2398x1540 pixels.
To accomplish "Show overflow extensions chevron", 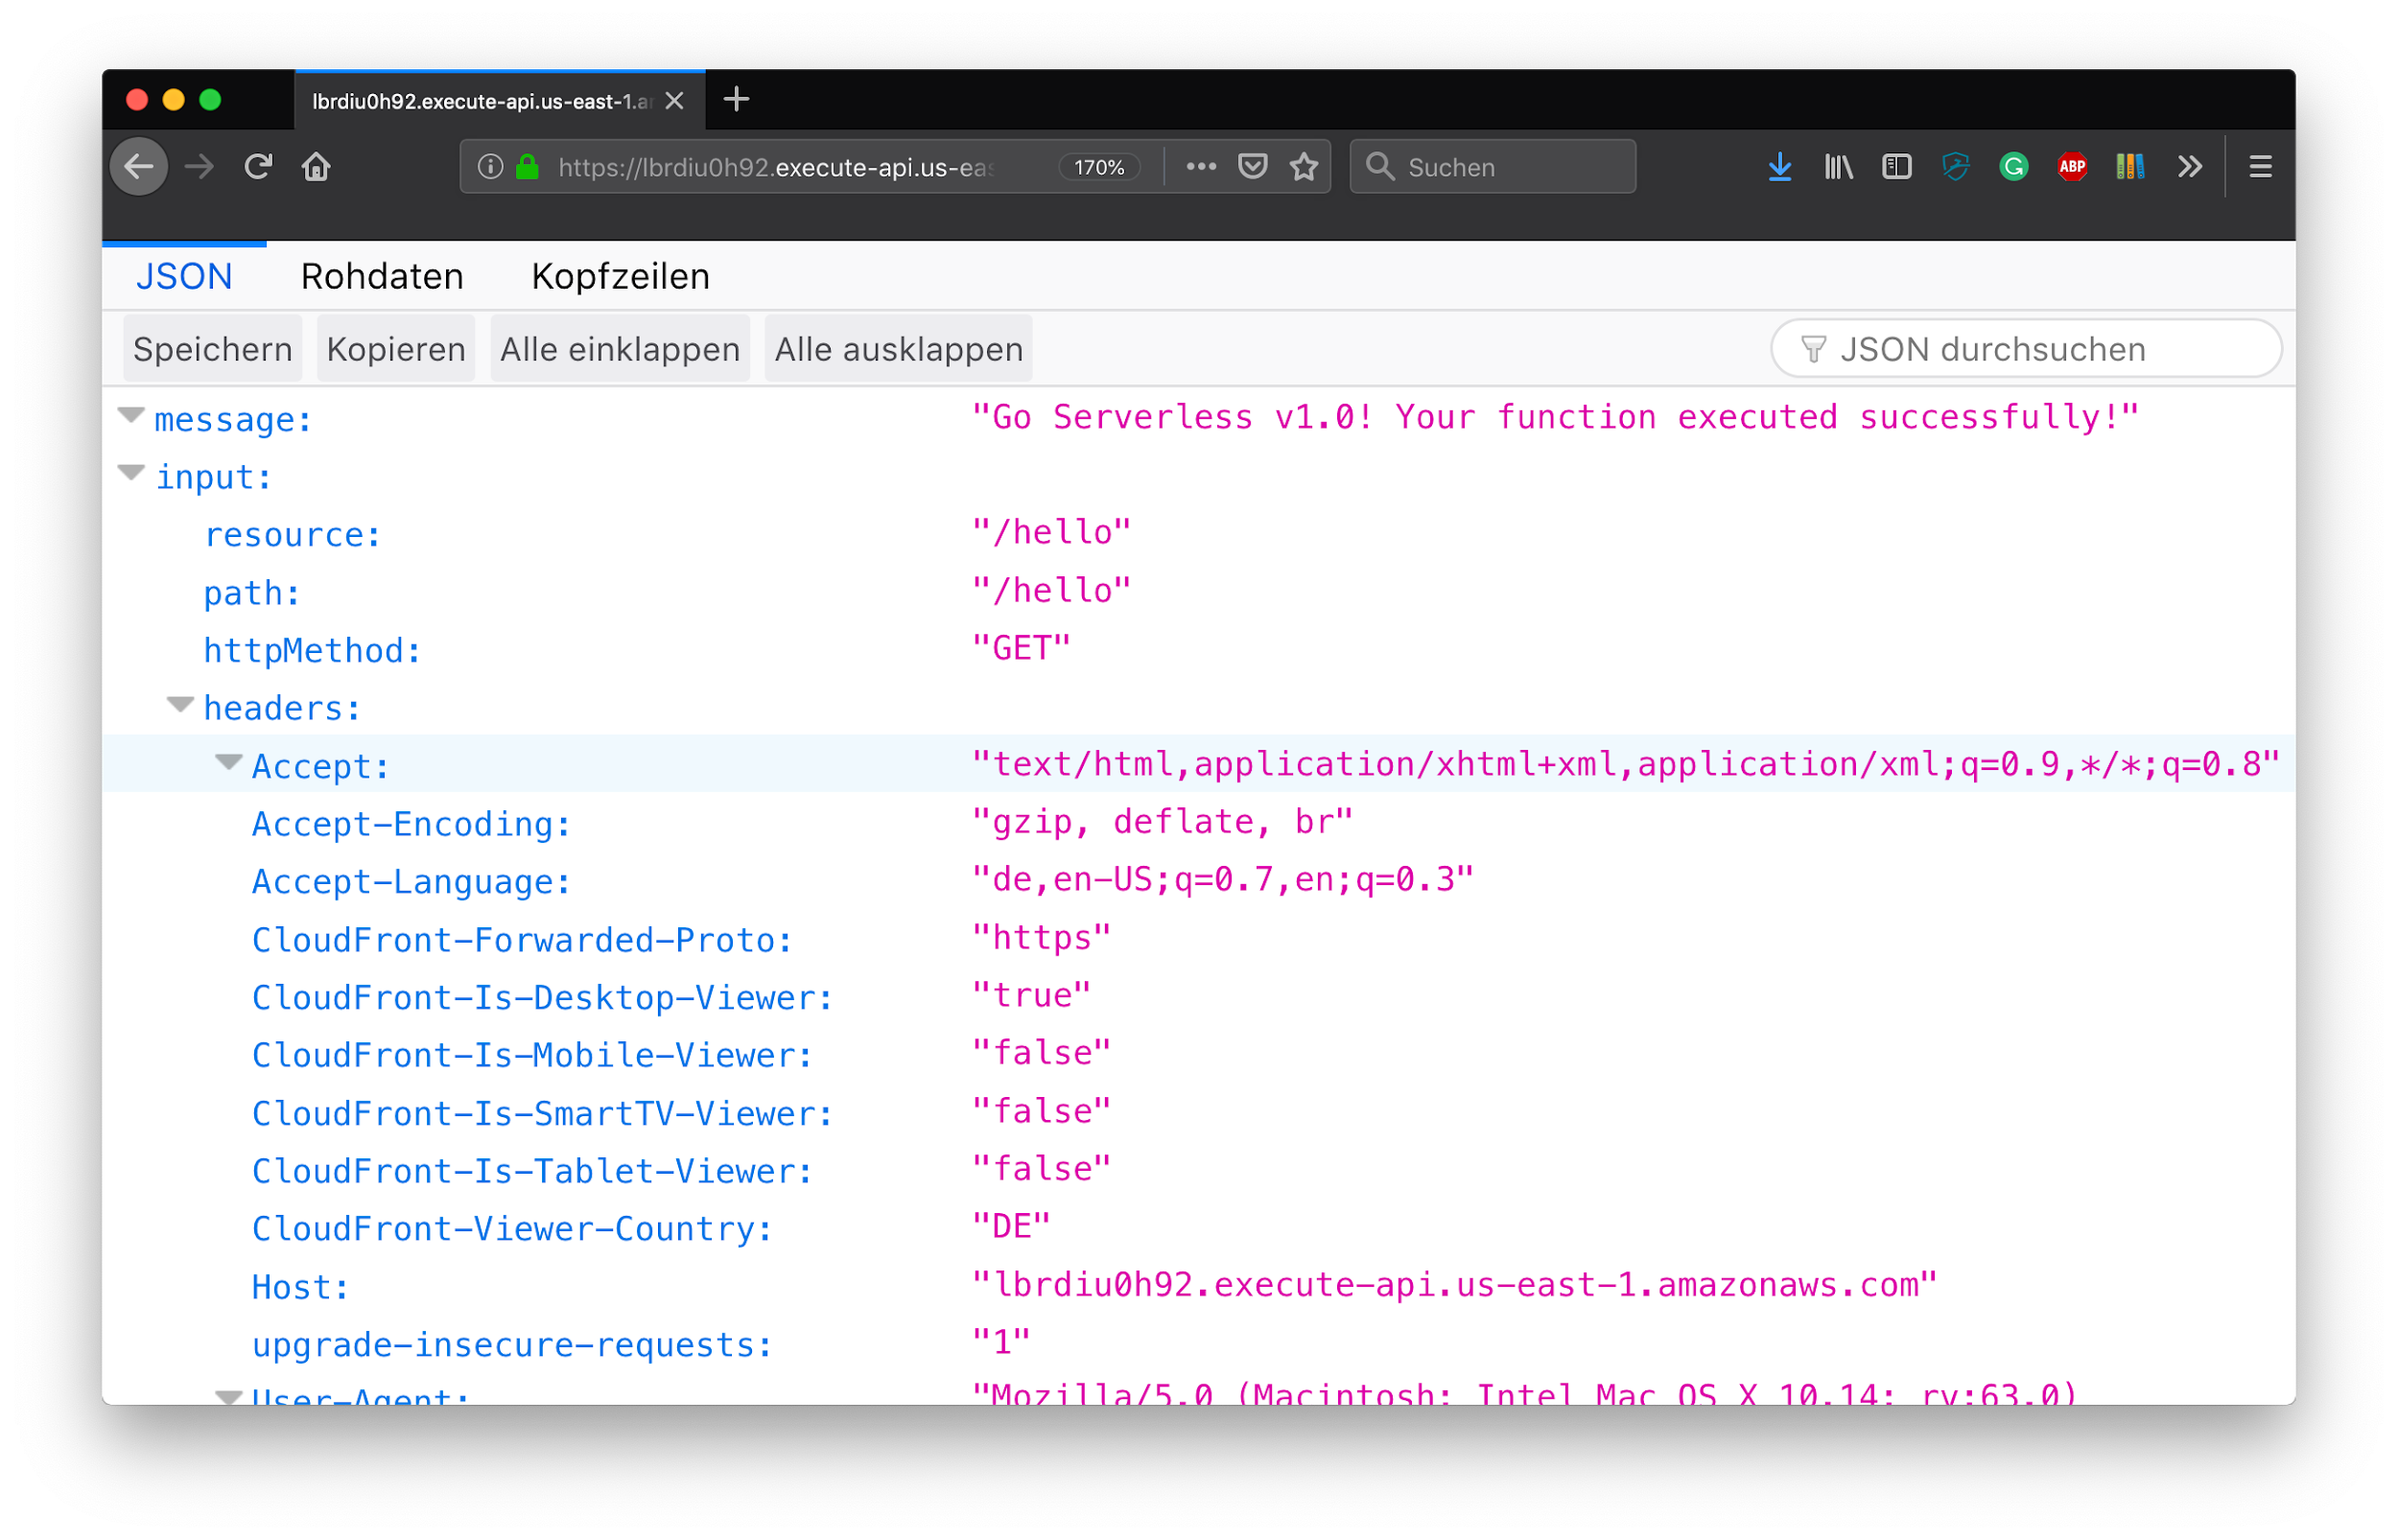I will pyautogui.click(x=2189, y=167).
